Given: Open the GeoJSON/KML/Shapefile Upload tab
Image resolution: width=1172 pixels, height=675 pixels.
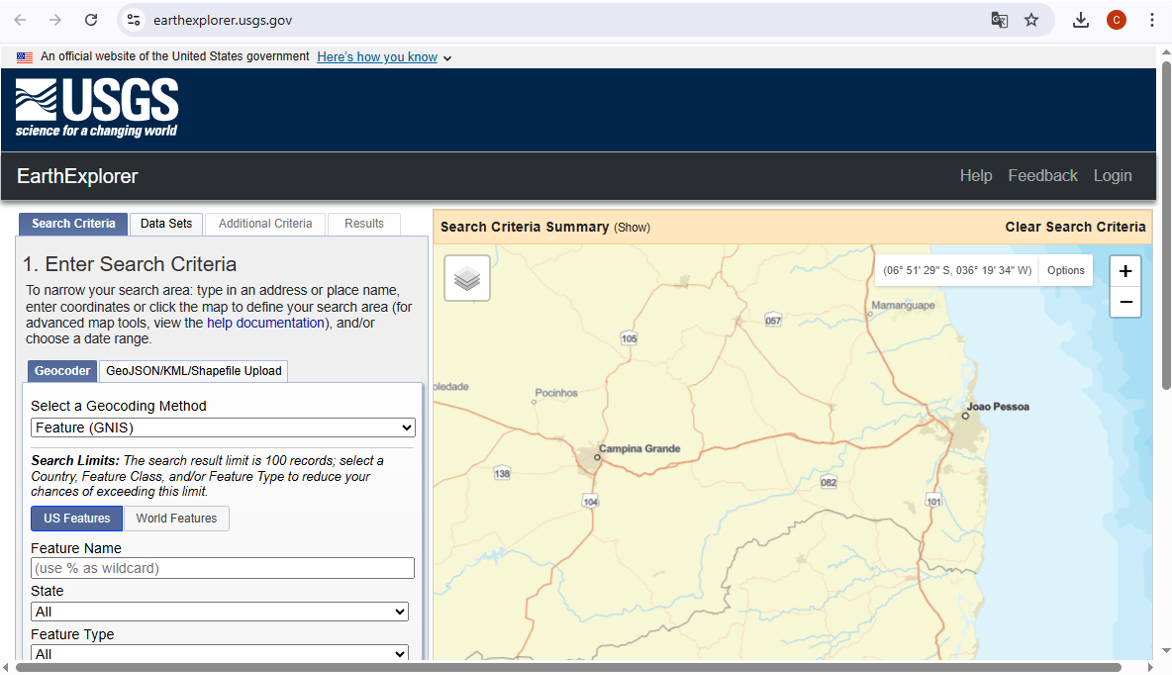Looking at the screenshot, I should coord(194,371).
